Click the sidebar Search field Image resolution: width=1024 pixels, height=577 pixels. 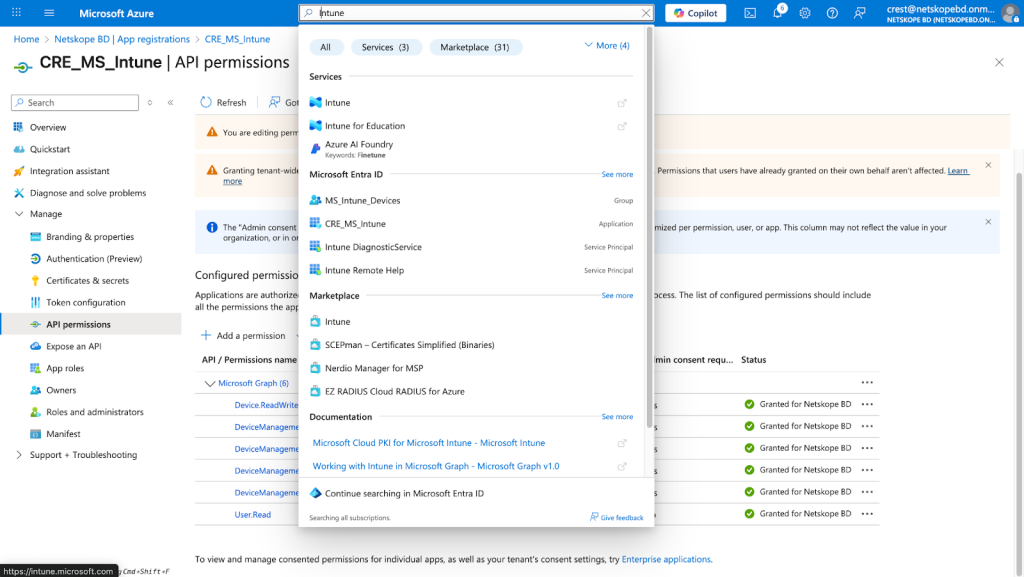tap(74, 102)
